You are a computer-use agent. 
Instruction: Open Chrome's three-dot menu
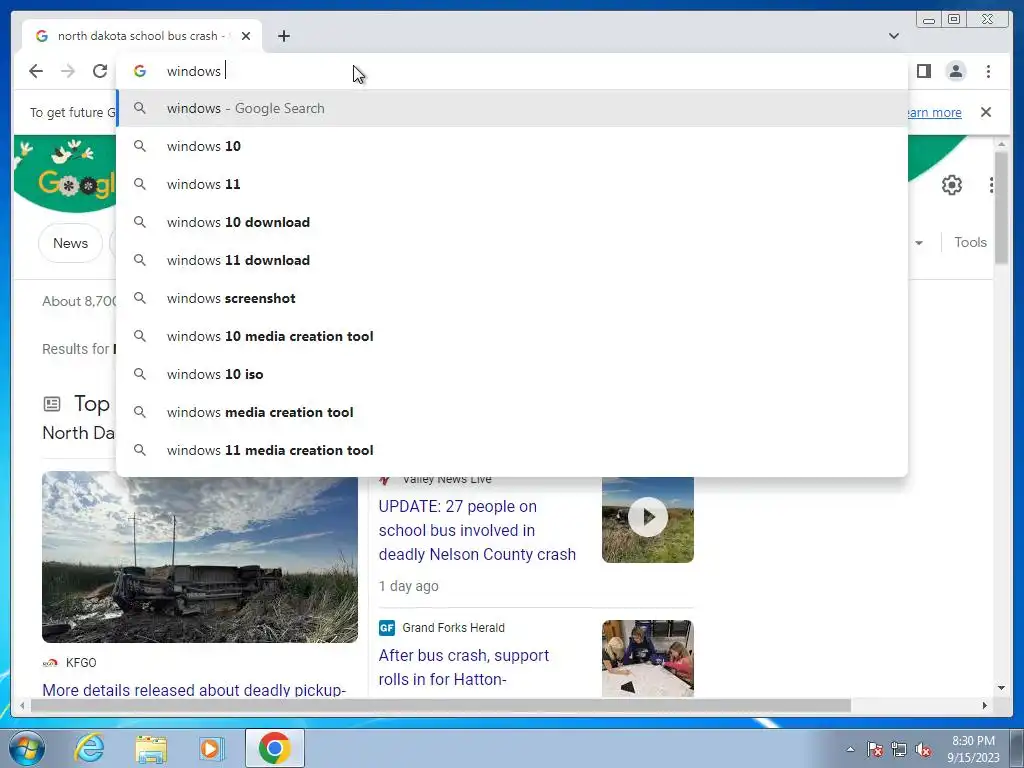(988, 71)
